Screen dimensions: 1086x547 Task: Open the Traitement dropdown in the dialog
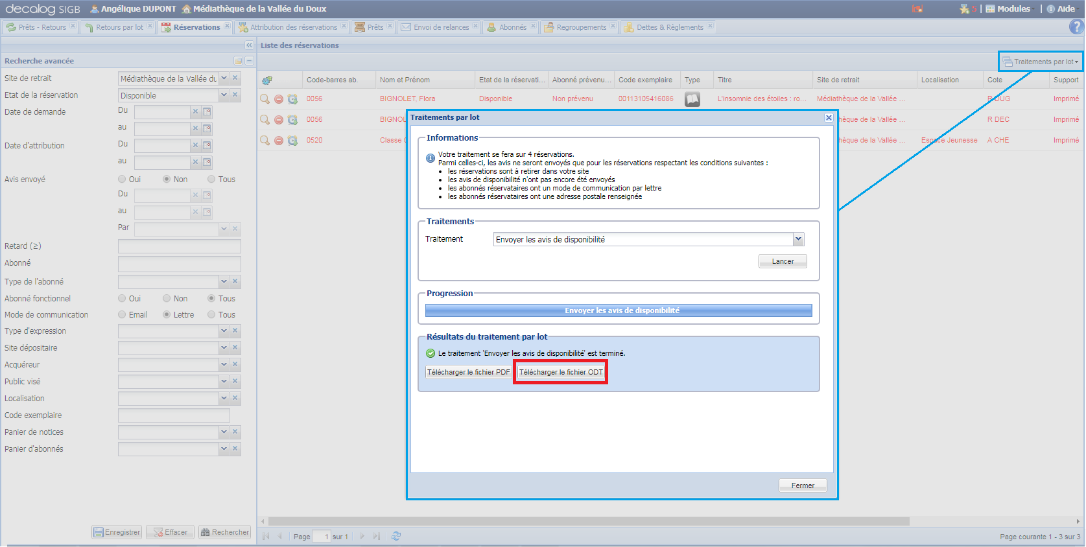click(798, 240)
